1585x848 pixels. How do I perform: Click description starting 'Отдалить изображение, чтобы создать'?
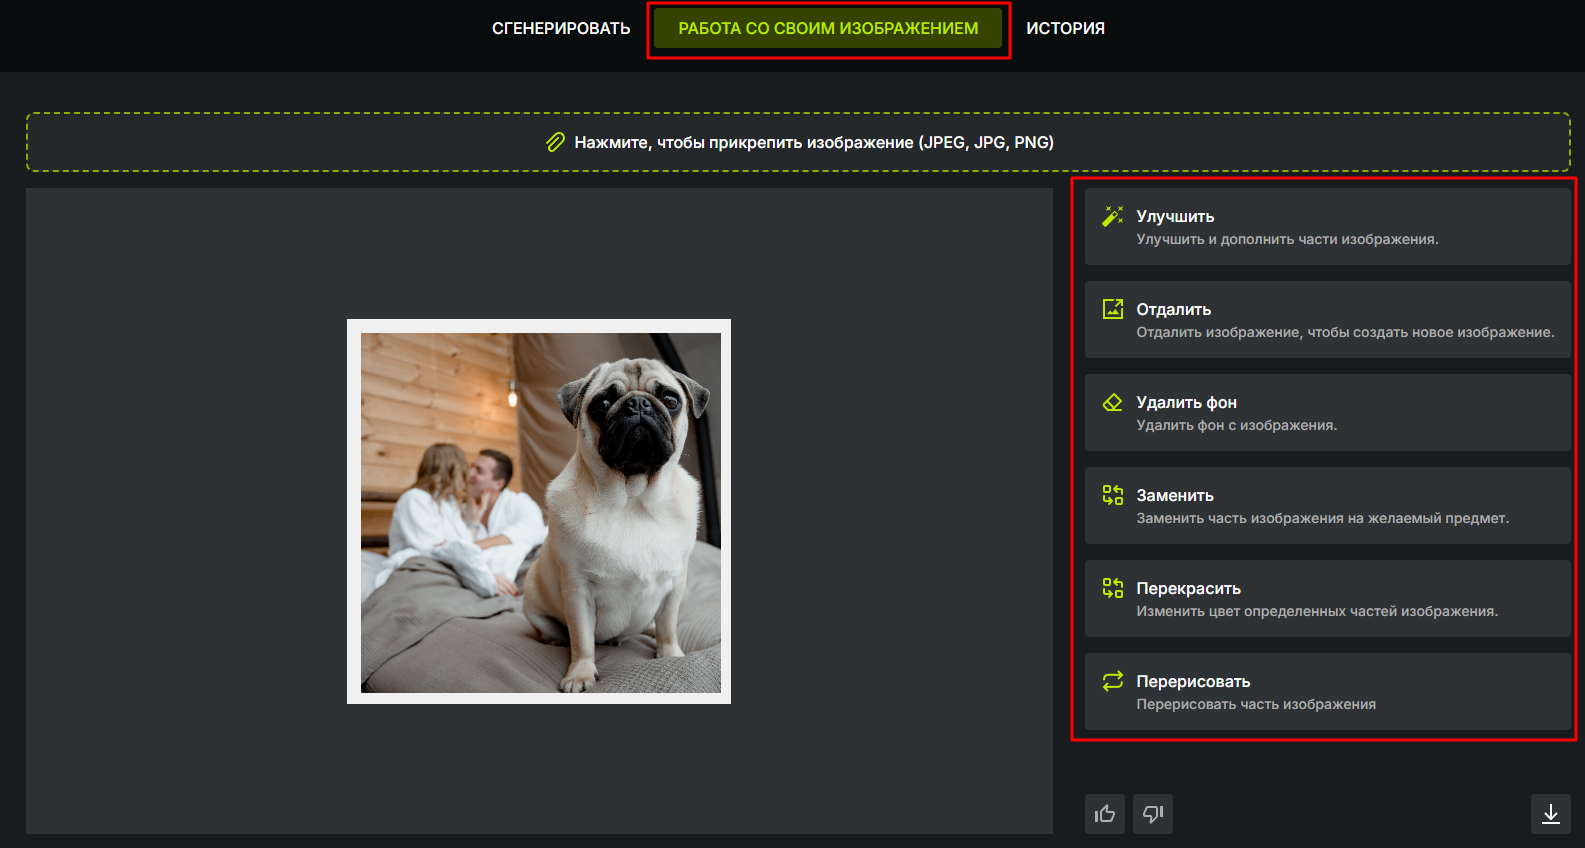point(1345,332)
